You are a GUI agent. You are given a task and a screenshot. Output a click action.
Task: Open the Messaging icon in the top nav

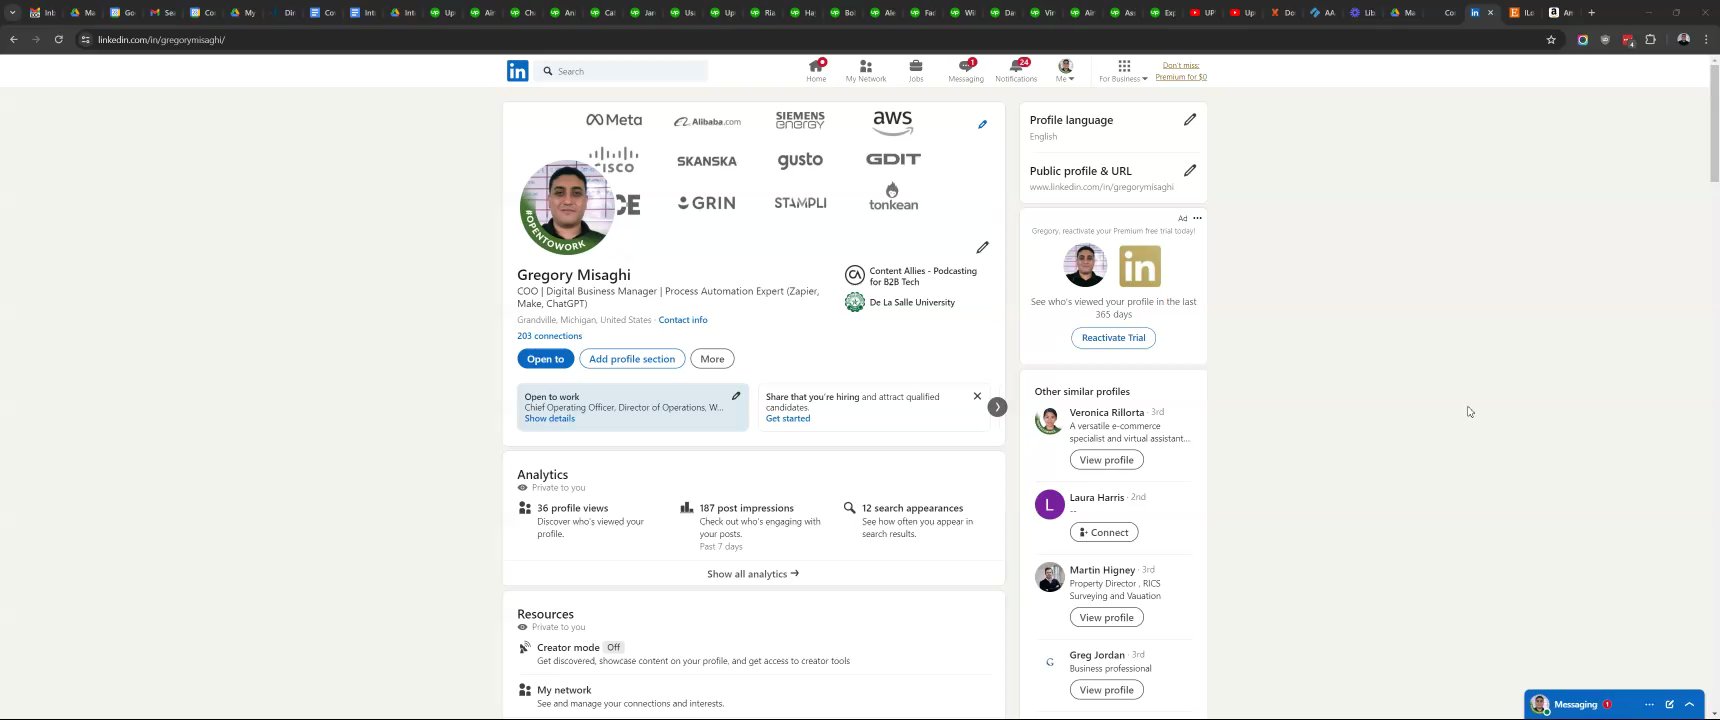966,70
